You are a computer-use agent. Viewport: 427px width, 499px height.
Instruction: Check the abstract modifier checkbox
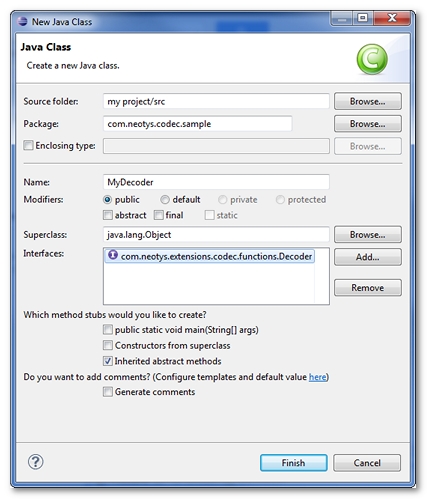tap(108, 215)
